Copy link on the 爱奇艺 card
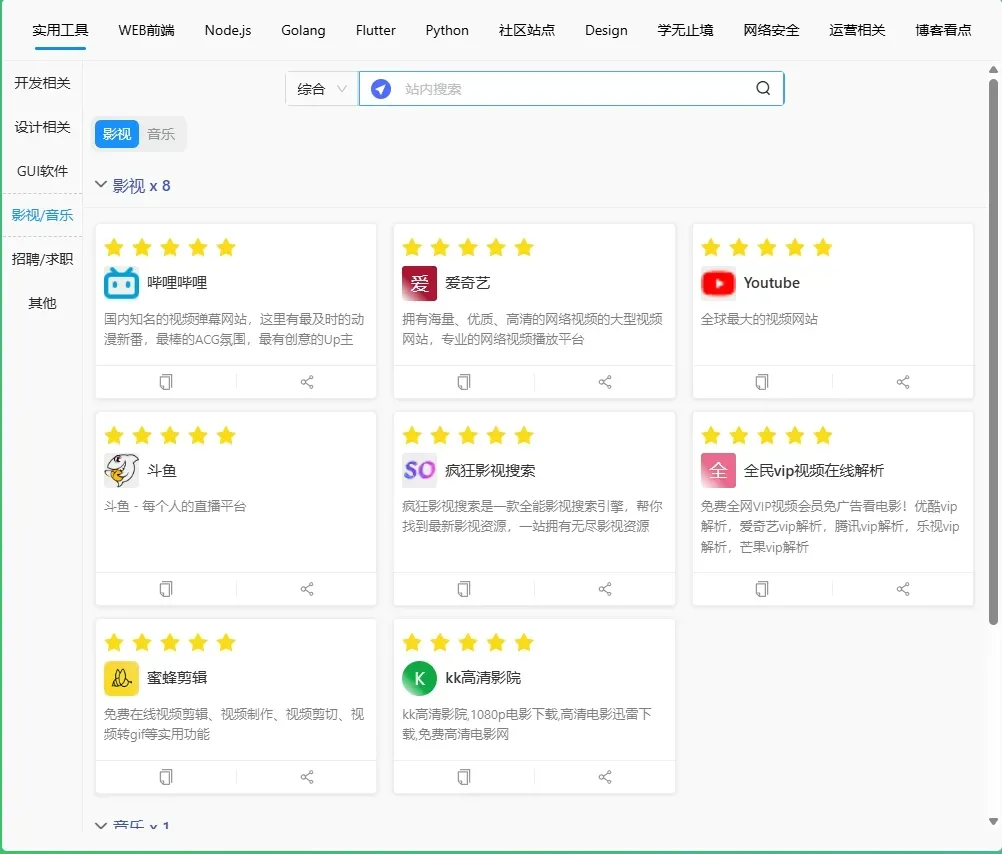Viewport: 1002px width, 854px height. coord(464,382)
